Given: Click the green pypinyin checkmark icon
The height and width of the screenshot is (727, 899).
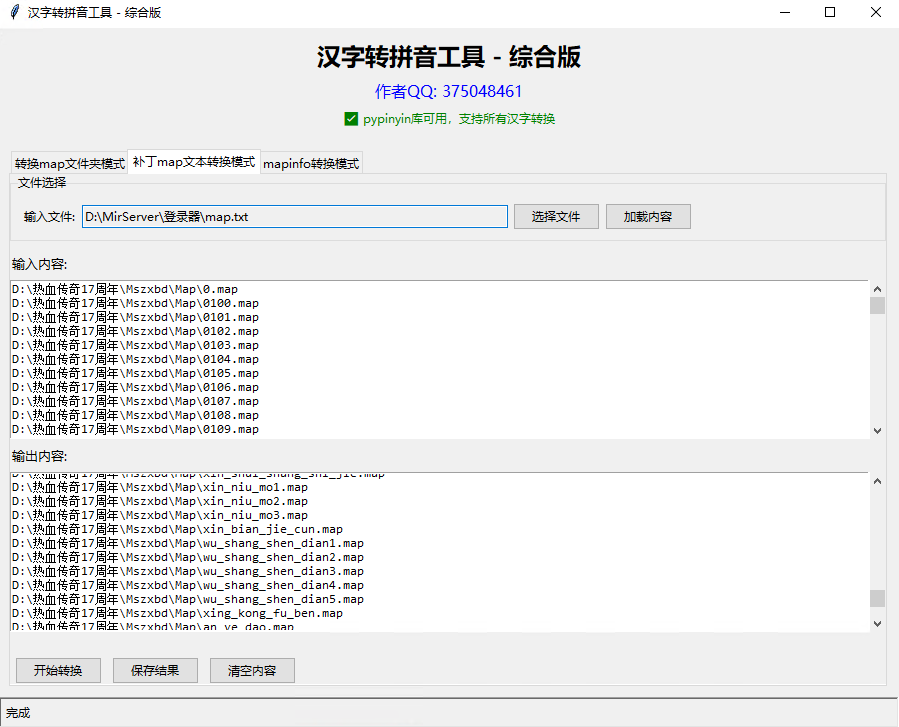Looking at the screenshot, I should [x=351, y=119].
